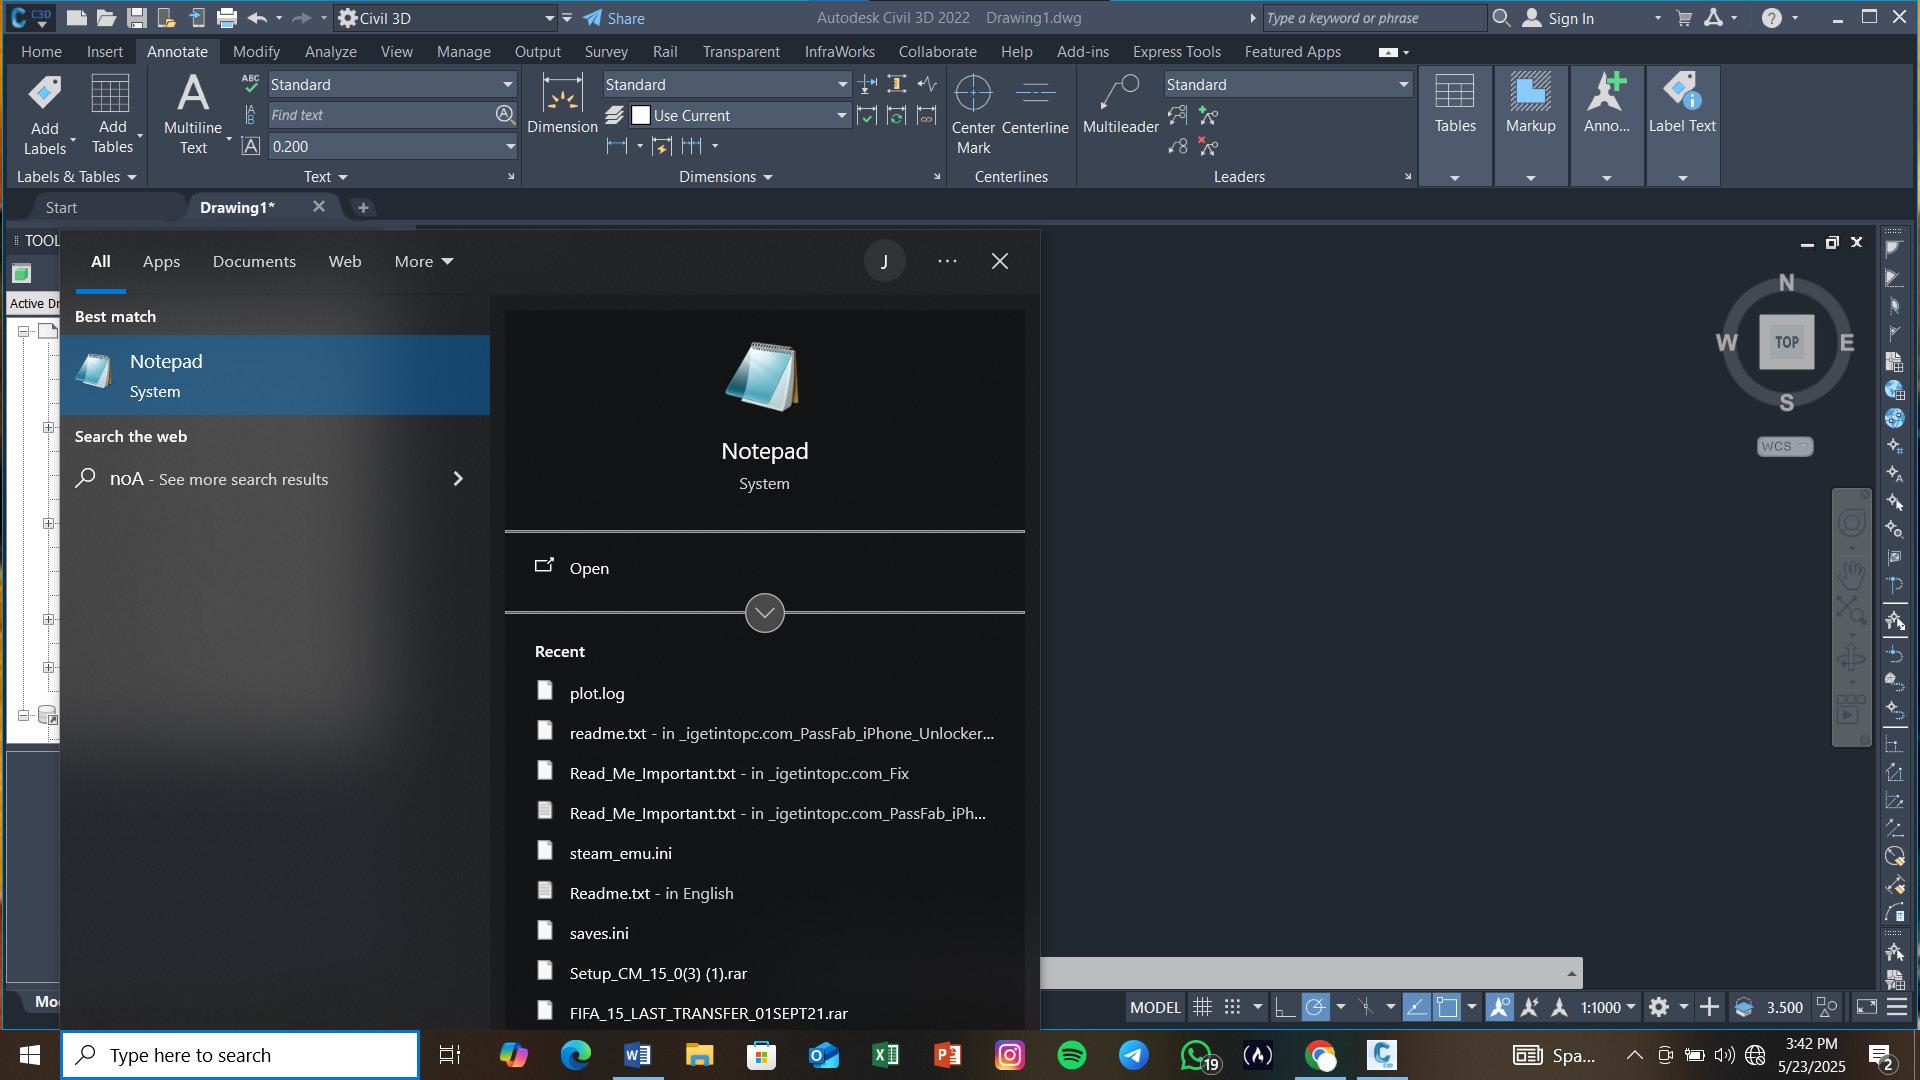Click the layer properties icon in Dimensions panel

pyautogui.click(x=614, y=116)
